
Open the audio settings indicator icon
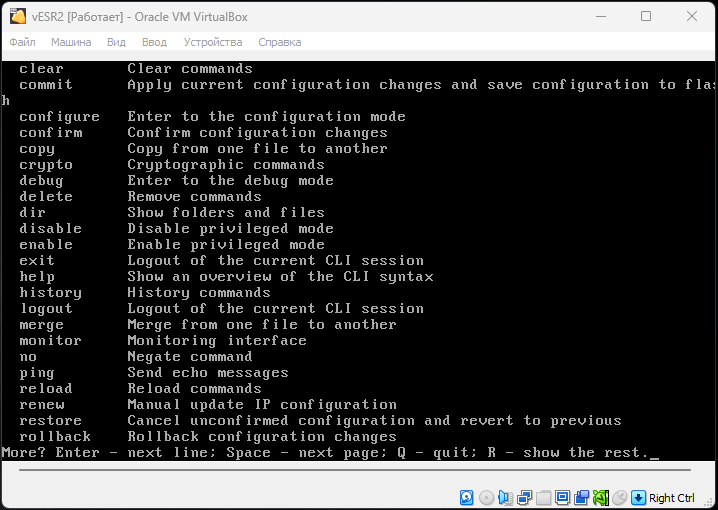[x=505, y=497]
